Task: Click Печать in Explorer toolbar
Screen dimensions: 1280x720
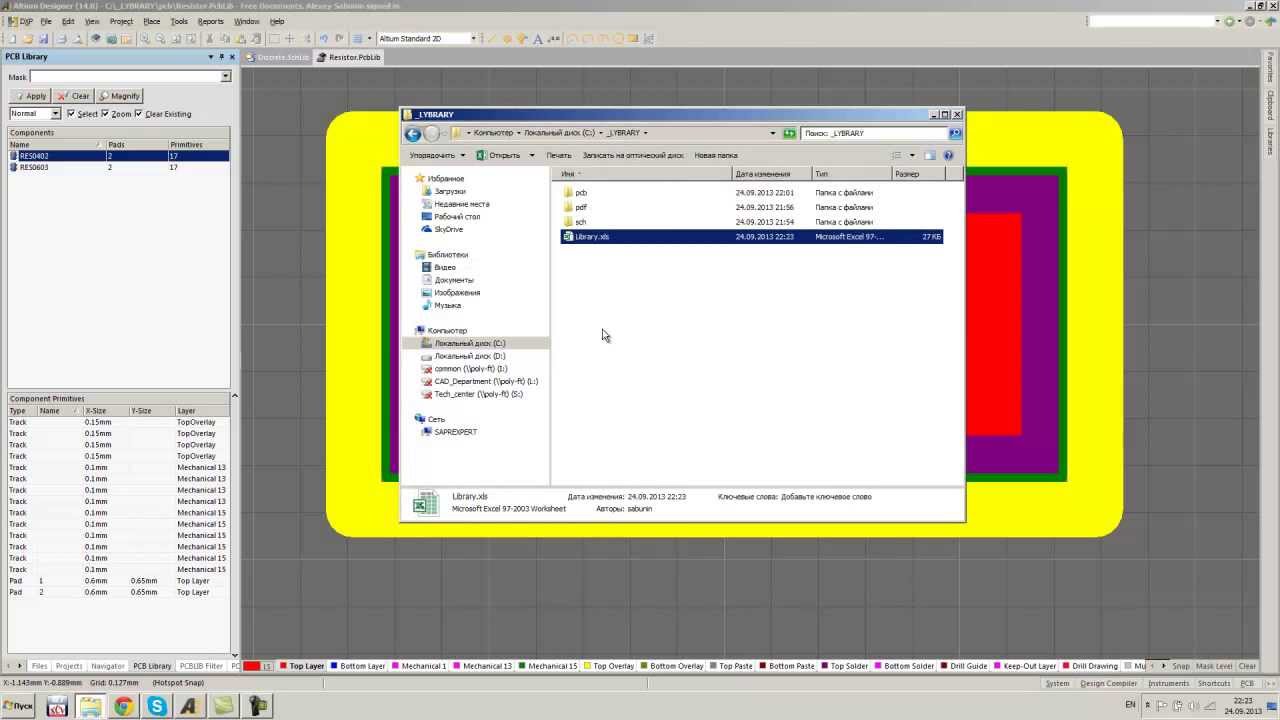Action: point(559,155)
